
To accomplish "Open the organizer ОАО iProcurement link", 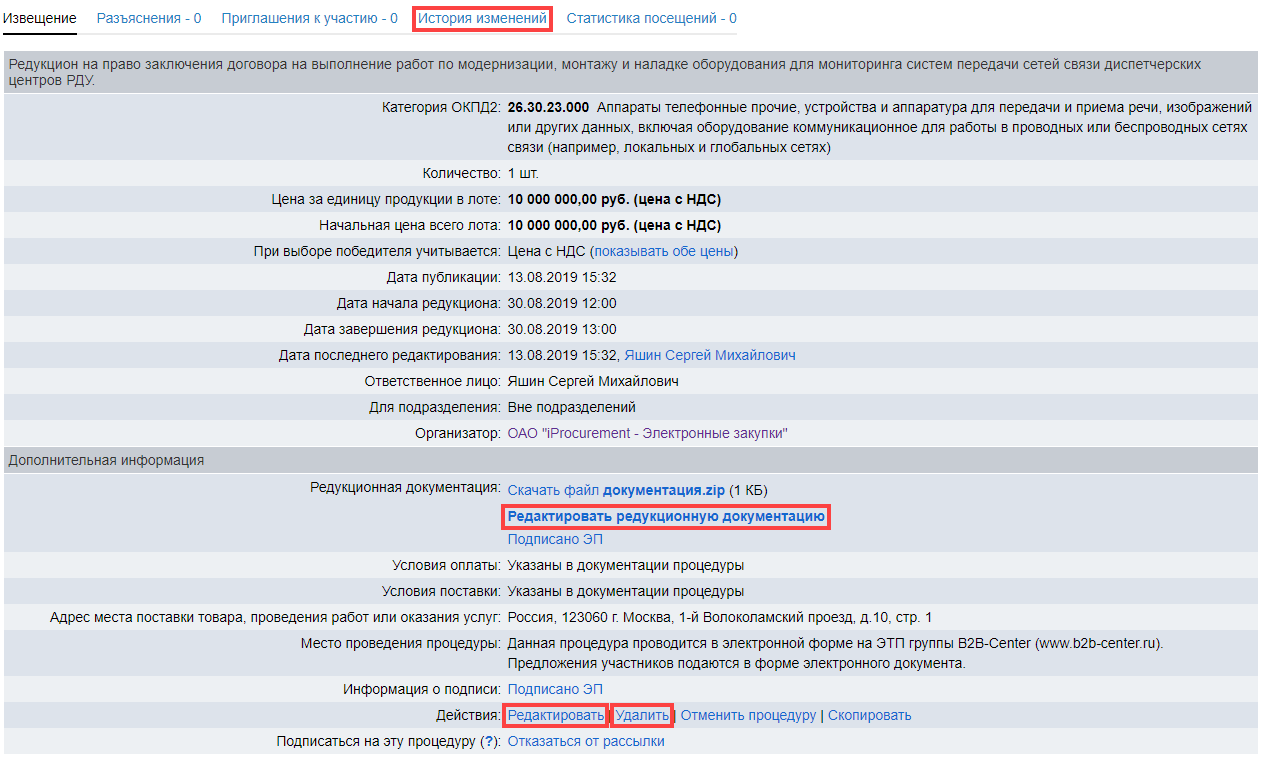I will coord(647,433).
